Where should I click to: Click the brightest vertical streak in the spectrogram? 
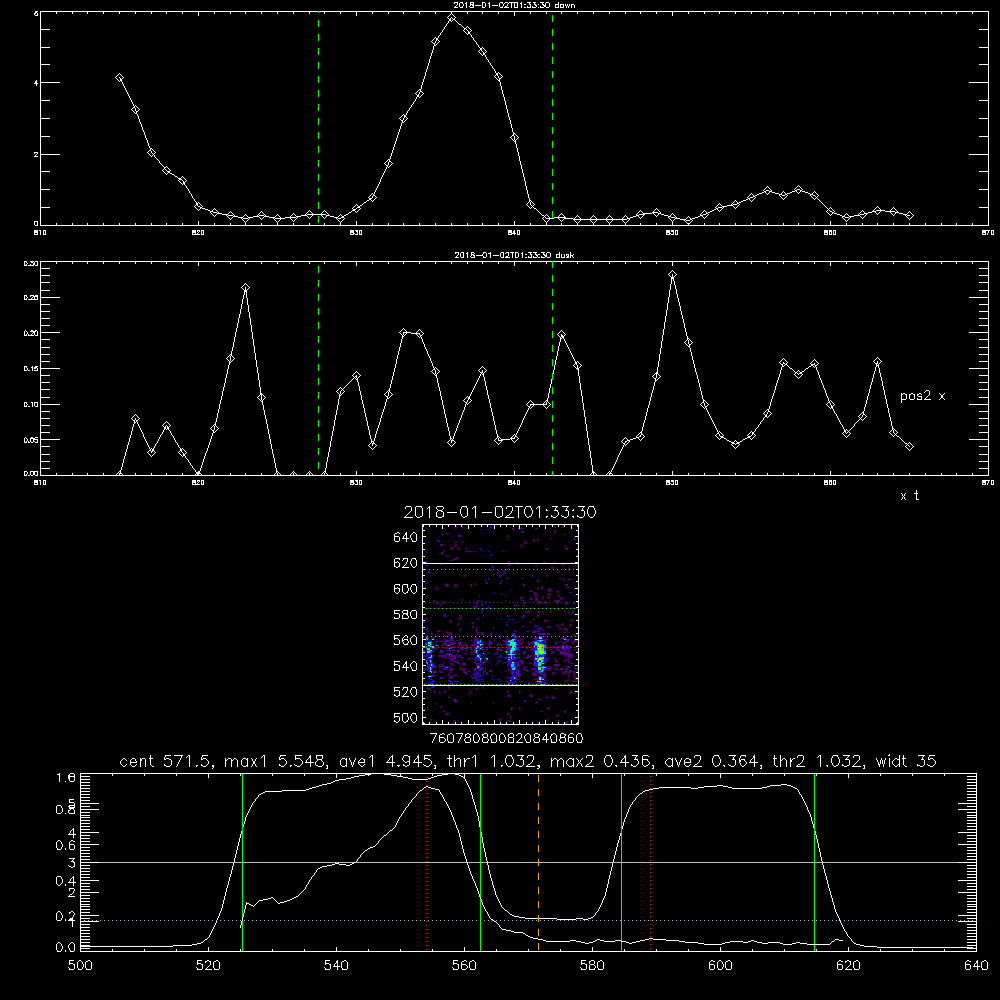pos(540,658)
